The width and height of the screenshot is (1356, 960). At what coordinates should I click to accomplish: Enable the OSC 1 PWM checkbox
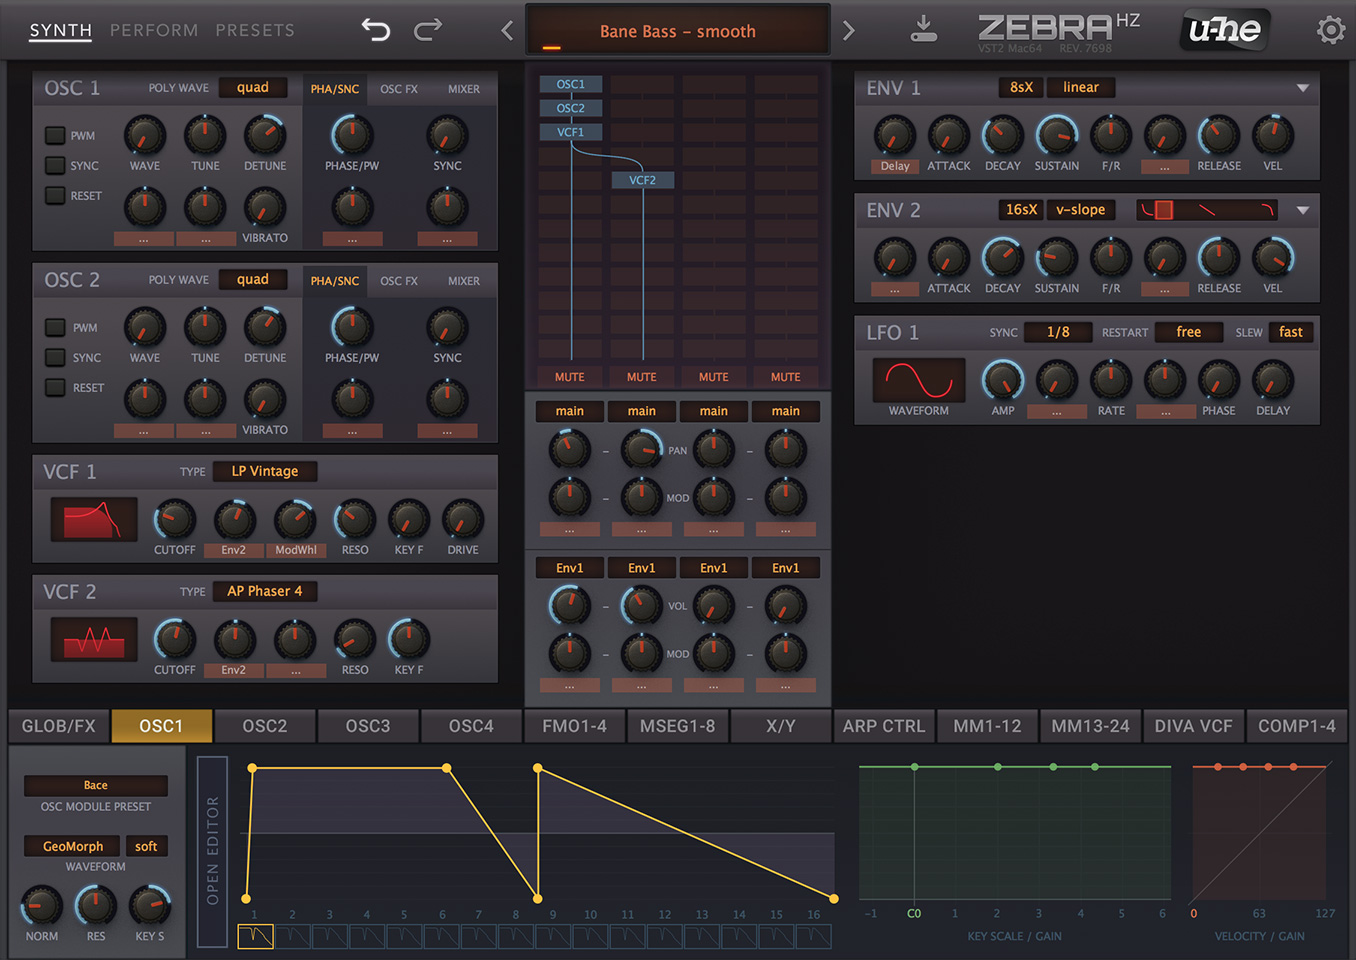pyautogui.click(x=55, y=135)
